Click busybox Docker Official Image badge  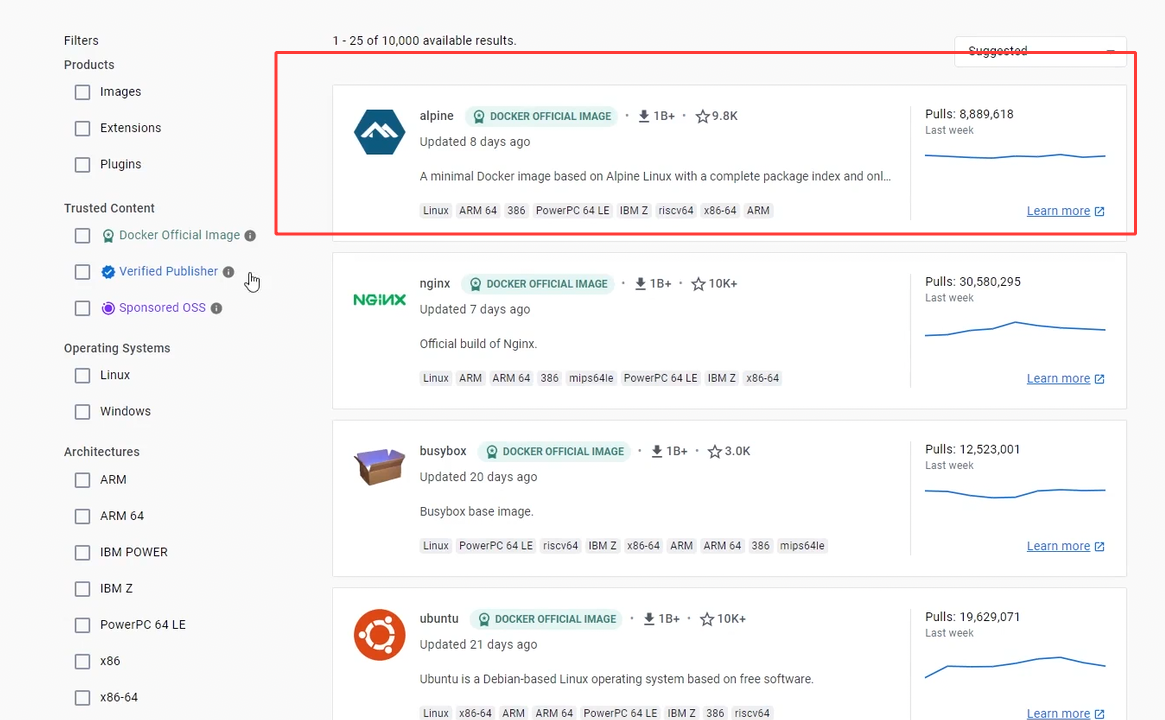click(x=554, y=451)
